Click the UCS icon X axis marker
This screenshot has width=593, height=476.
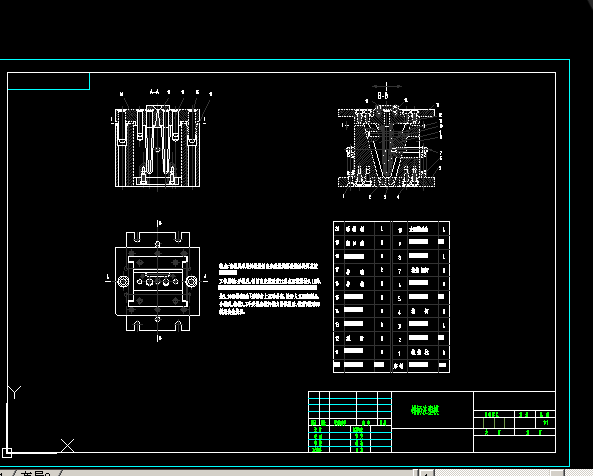[67, 445]
